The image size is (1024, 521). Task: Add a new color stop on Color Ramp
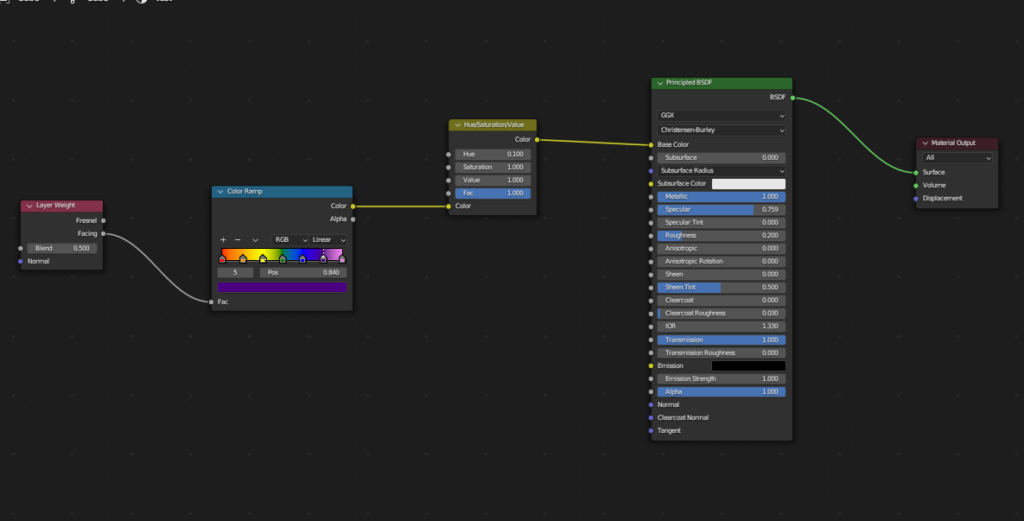pos(223,240)
